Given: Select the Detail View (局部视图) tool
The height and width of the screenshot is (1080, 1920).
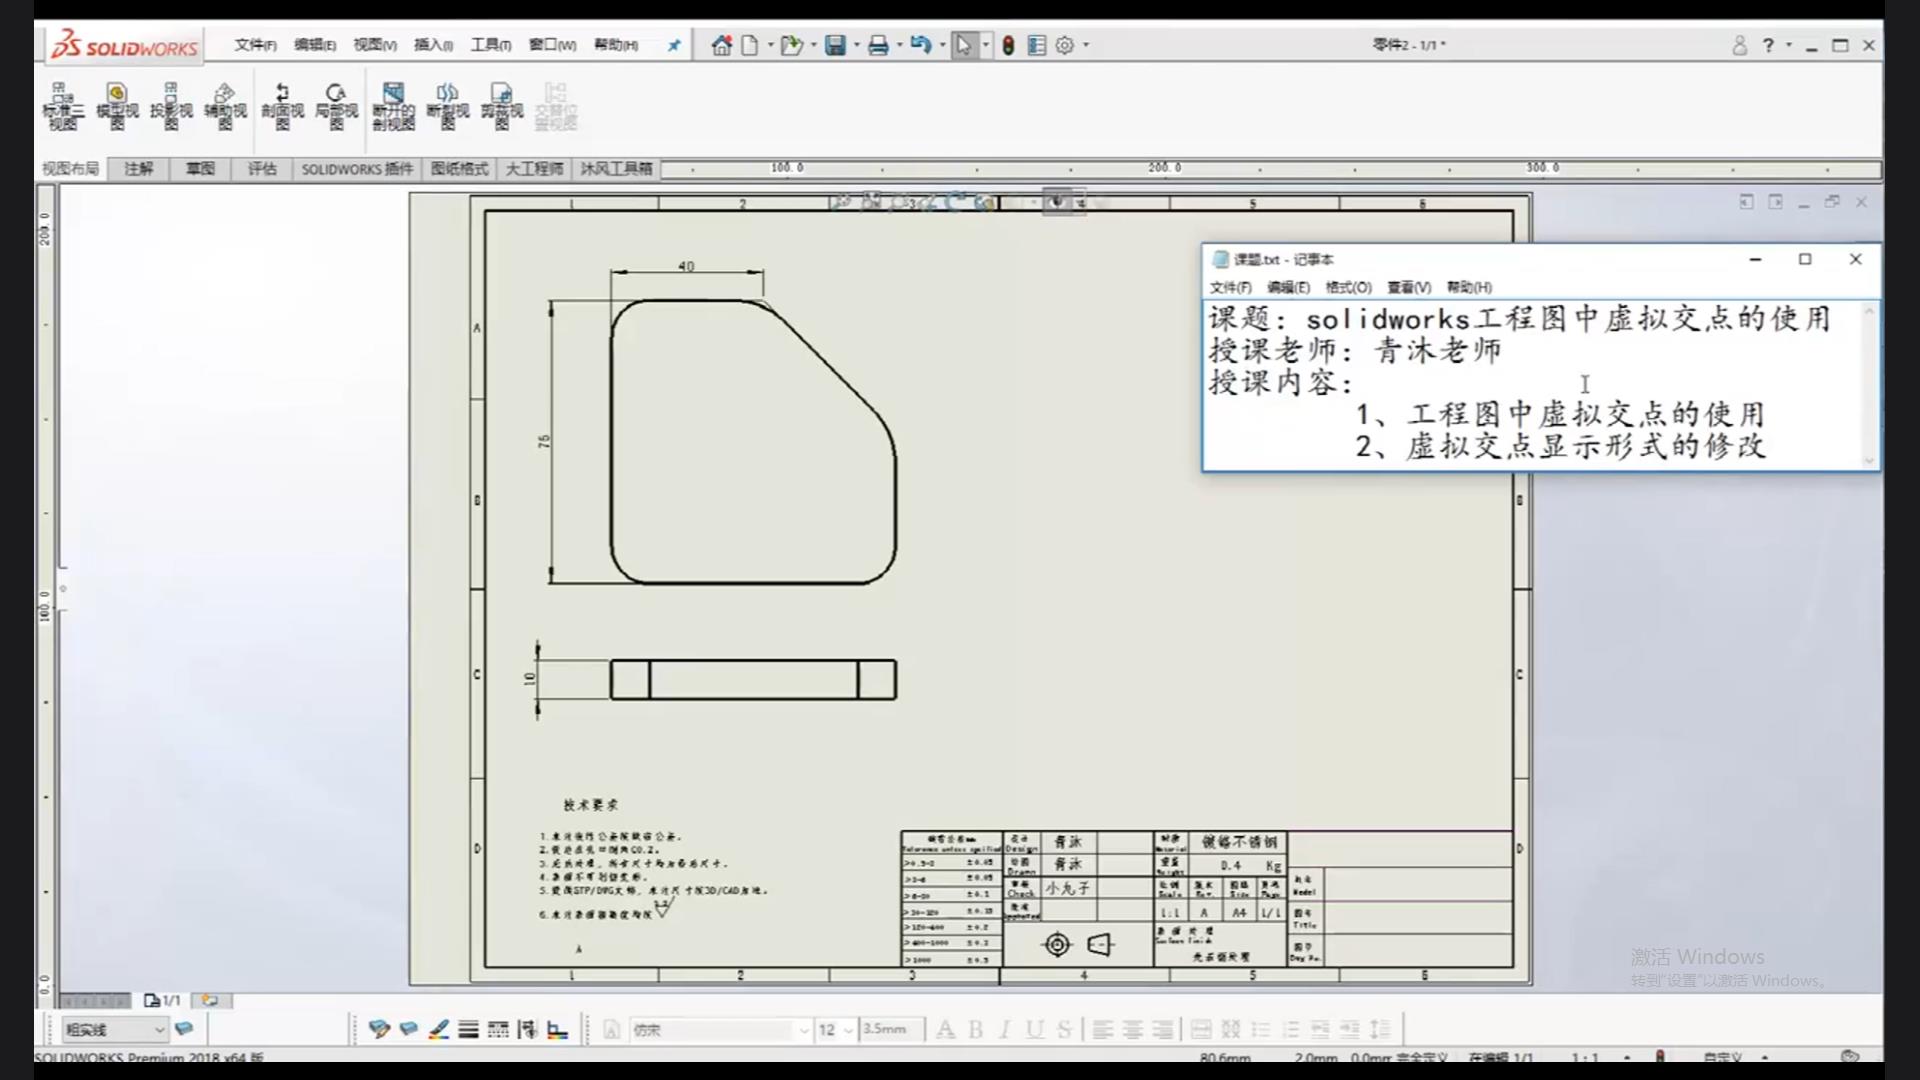Looking at the screenshot, I should coord(336,106).
